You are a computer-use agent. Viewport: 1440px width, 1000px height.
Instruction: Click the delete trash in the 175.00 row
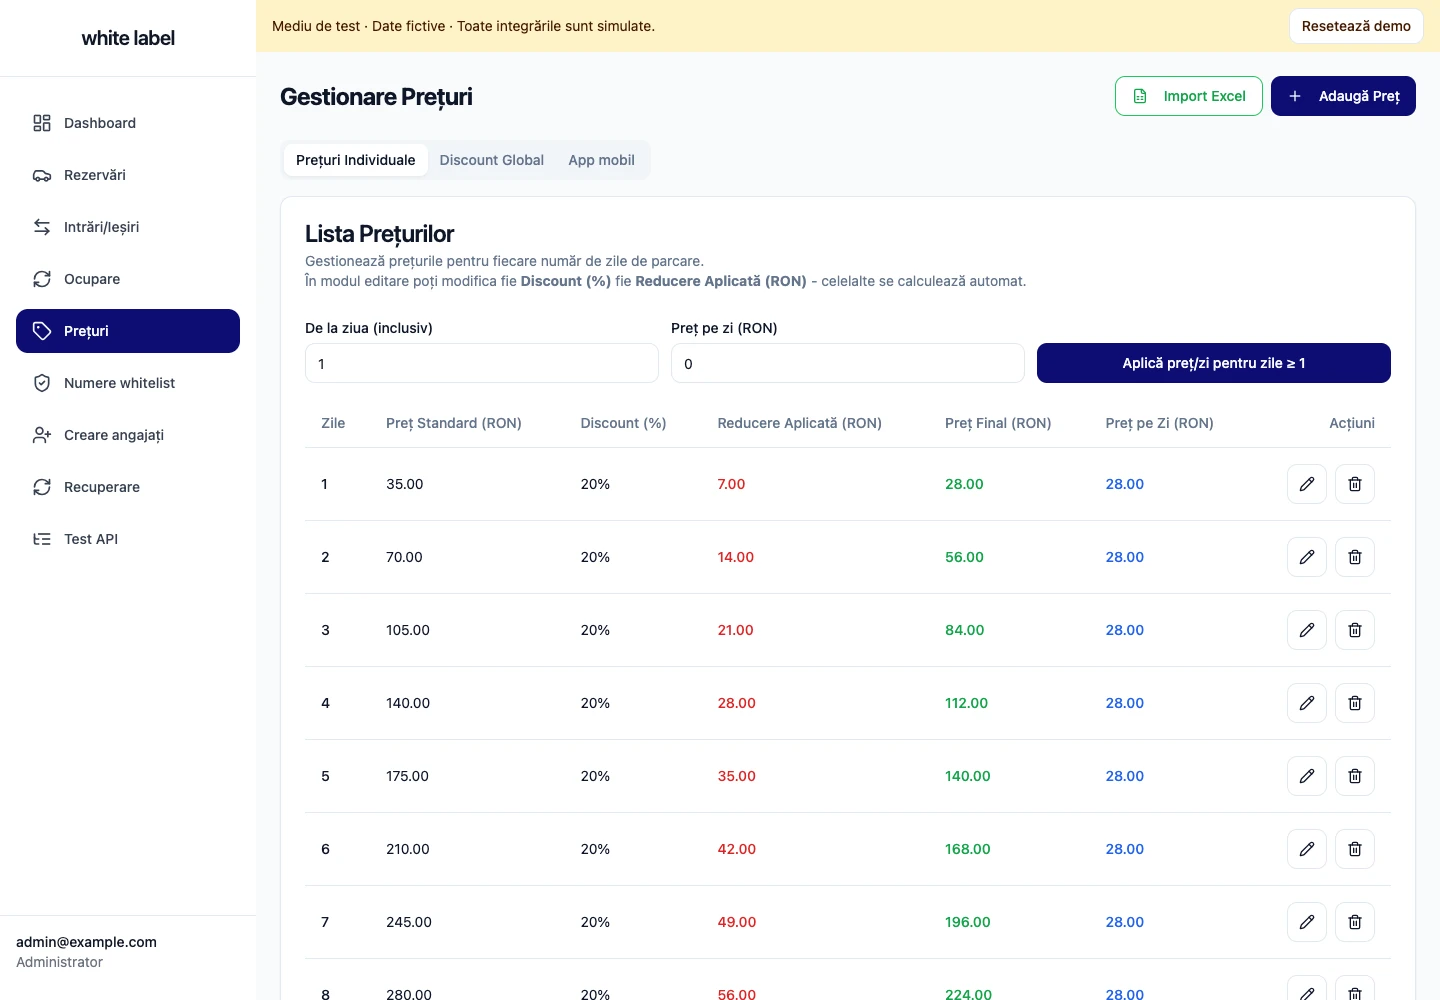pos(1354,776)
